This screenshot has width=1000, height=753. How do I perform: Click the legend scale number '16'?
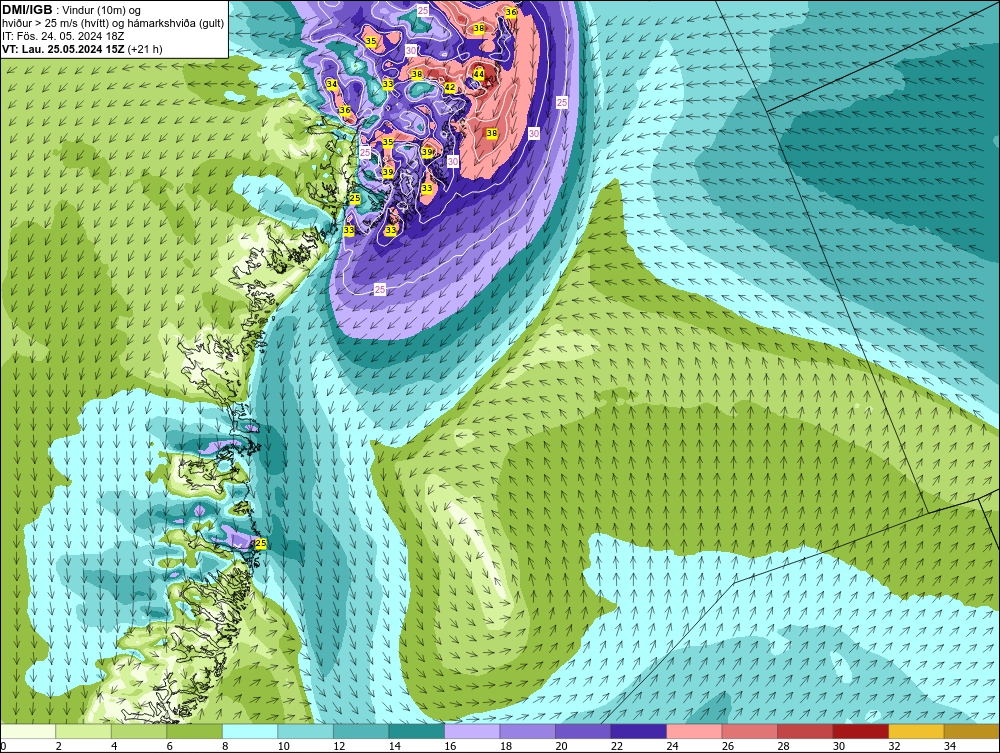450,746
